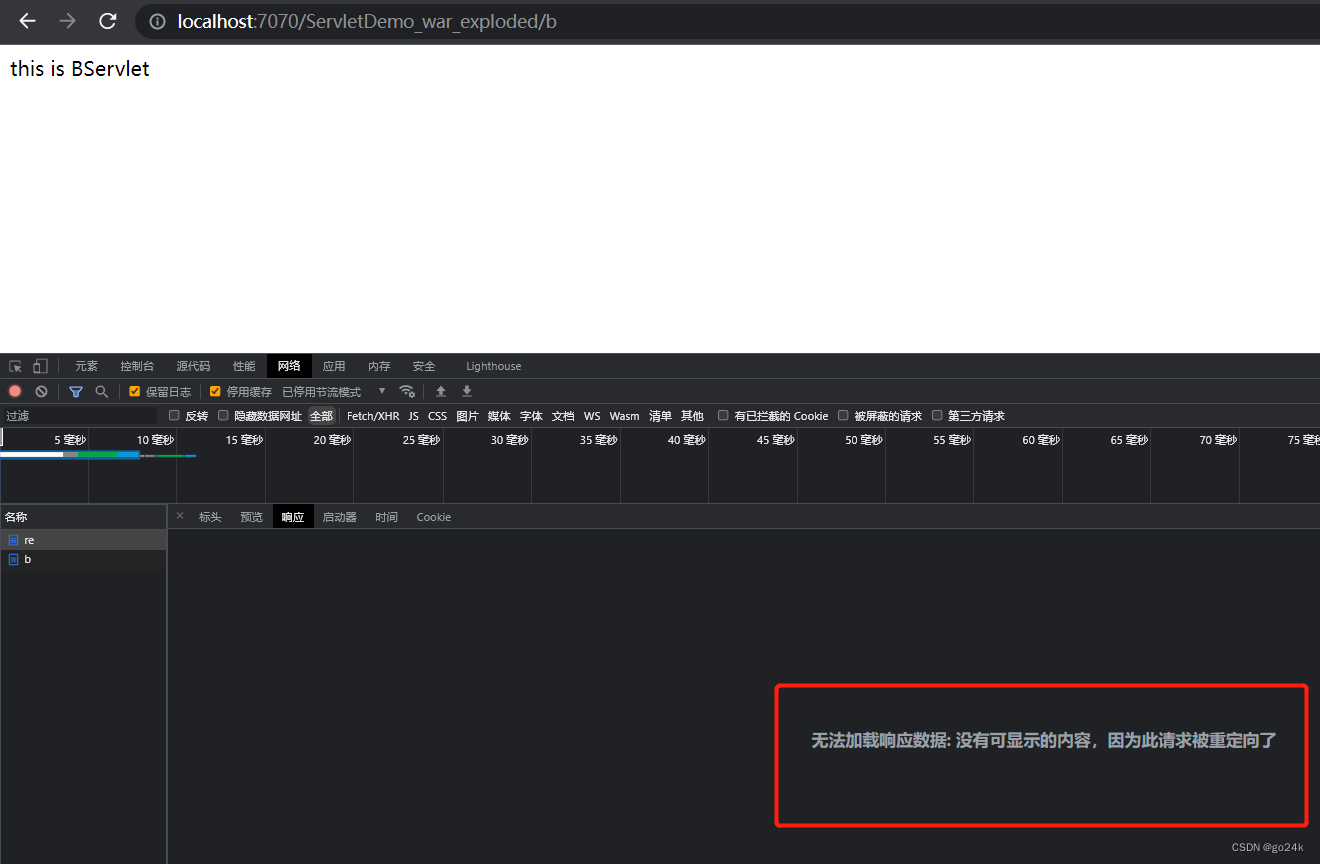Click the 40 毫秒 timeline marker
Screen dimensions: 1320x864
pyautogui.click(x=687, y=440)
